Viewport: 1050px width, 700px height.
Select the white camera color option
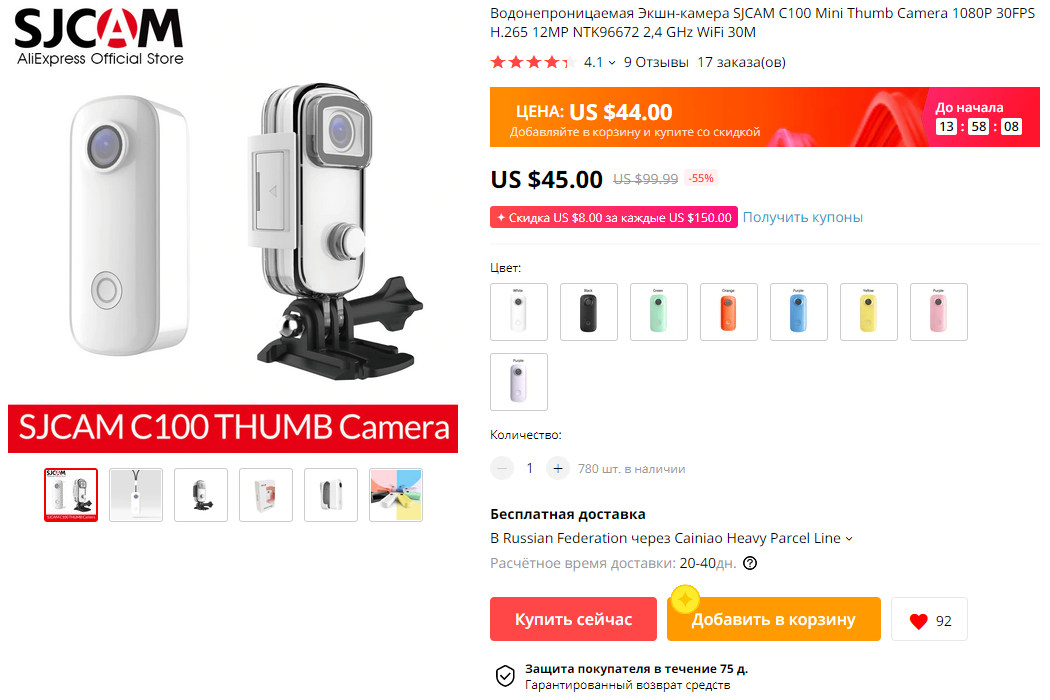point(519,312)
